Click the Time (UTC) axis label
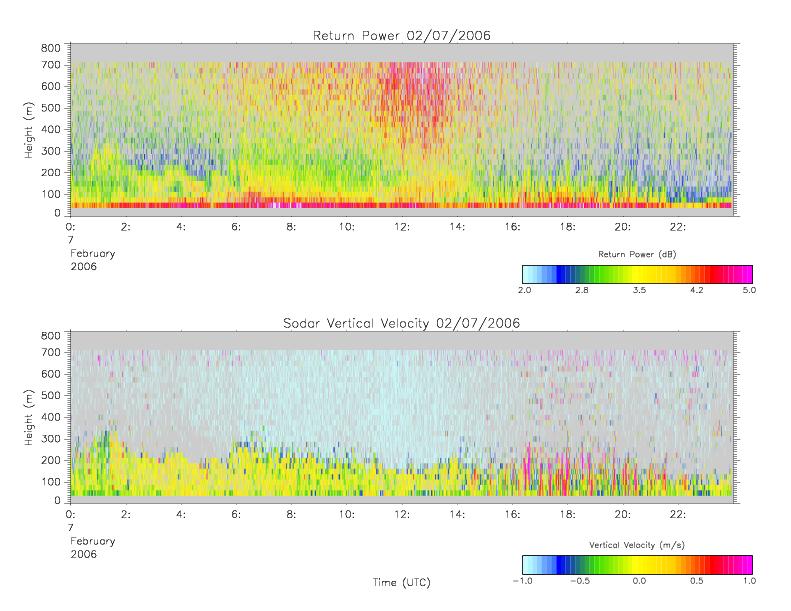Image resolution: width=791 pixels, height=611 pixels. 402,582
